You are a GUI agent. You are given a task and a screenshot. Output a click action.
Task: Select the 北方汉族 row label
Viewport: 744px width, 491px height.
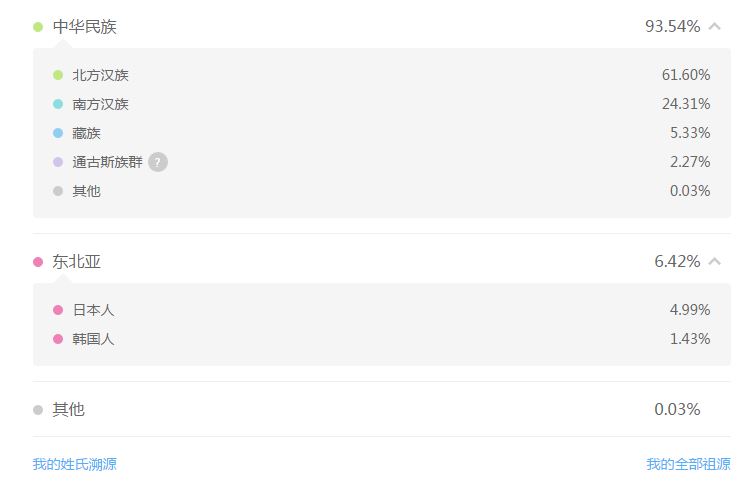pos(100,75)
